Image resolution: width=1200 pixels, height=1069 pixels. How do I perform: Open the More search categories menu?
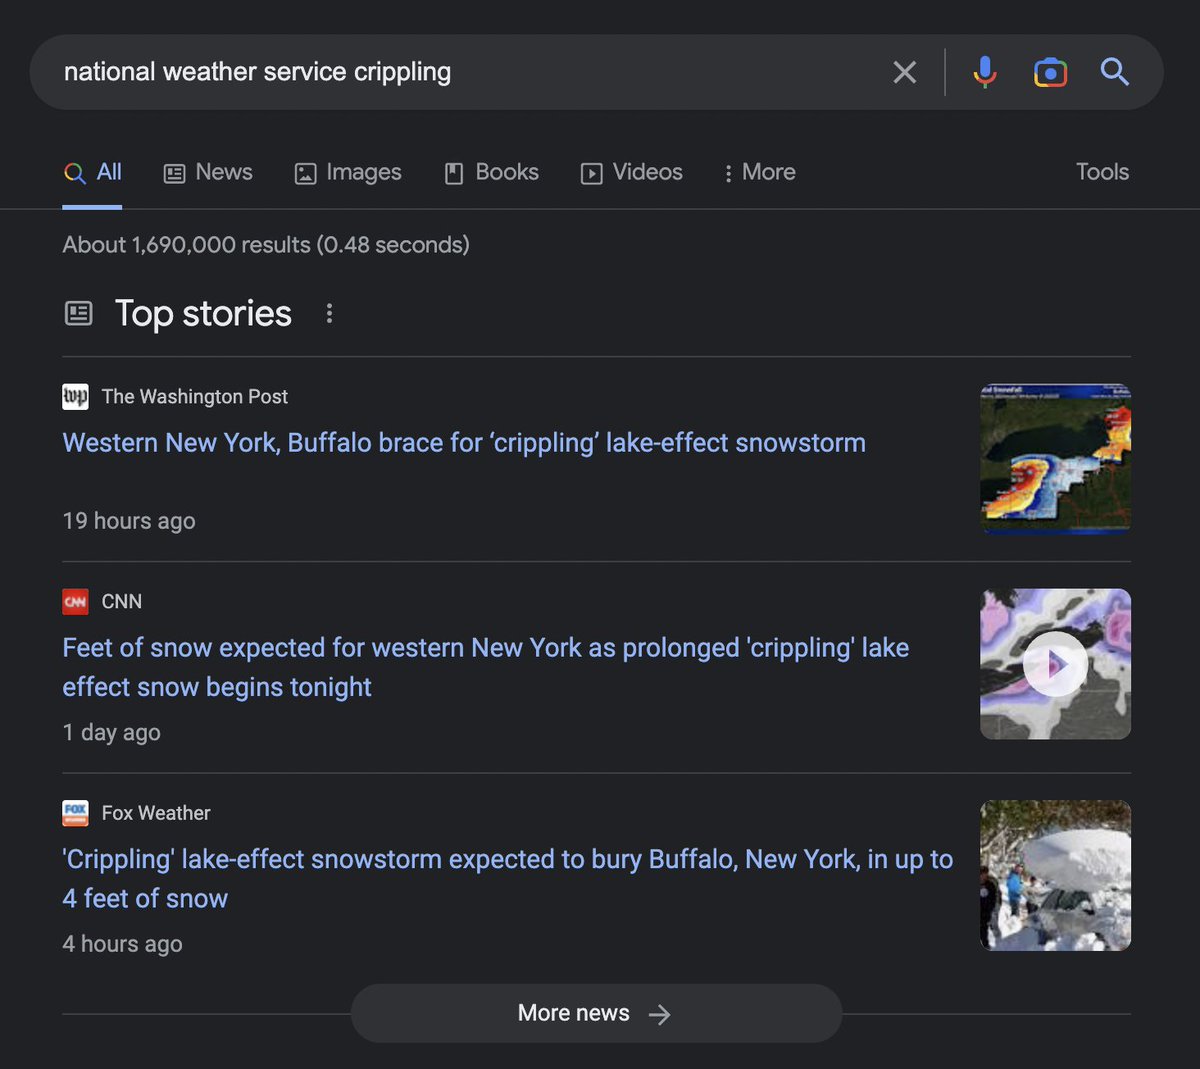click(x=760, y=172)
